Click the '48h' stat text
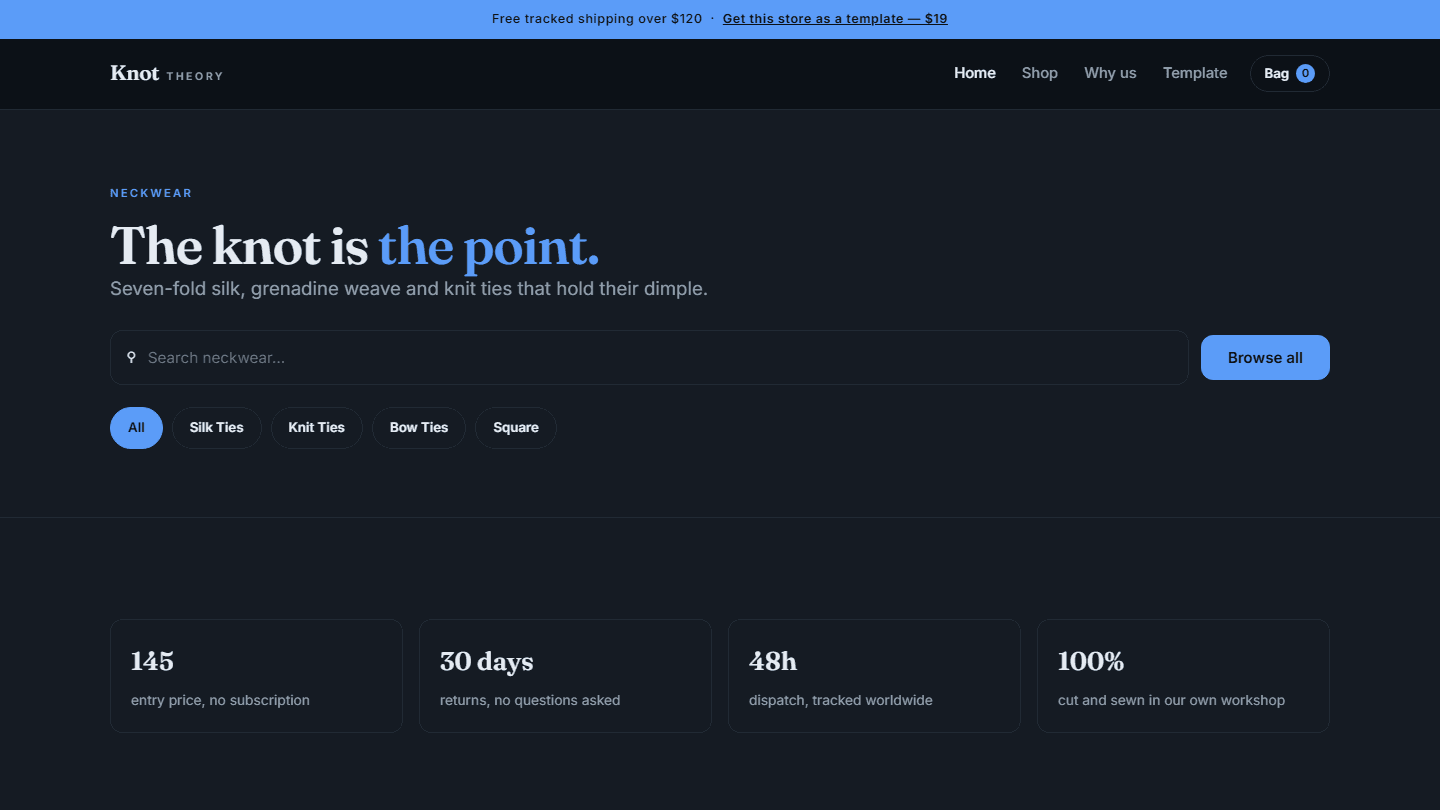The width and height of the screenshot is (1440, 810). pyautogui.click(x=773, y=661)
